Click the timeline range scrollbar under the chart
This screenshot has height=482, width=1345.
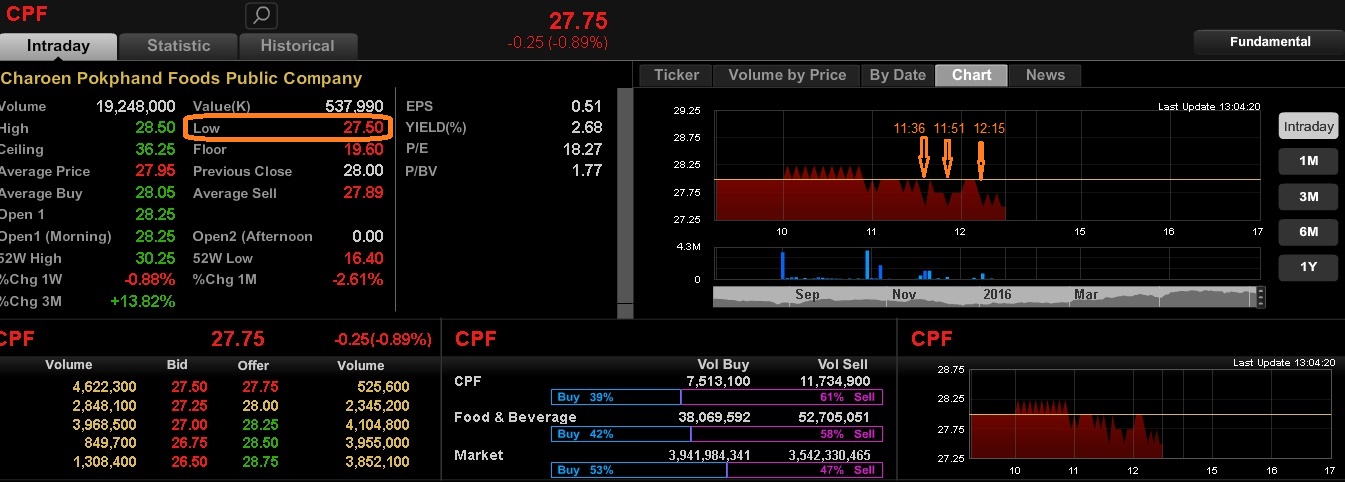coord(984,296)
